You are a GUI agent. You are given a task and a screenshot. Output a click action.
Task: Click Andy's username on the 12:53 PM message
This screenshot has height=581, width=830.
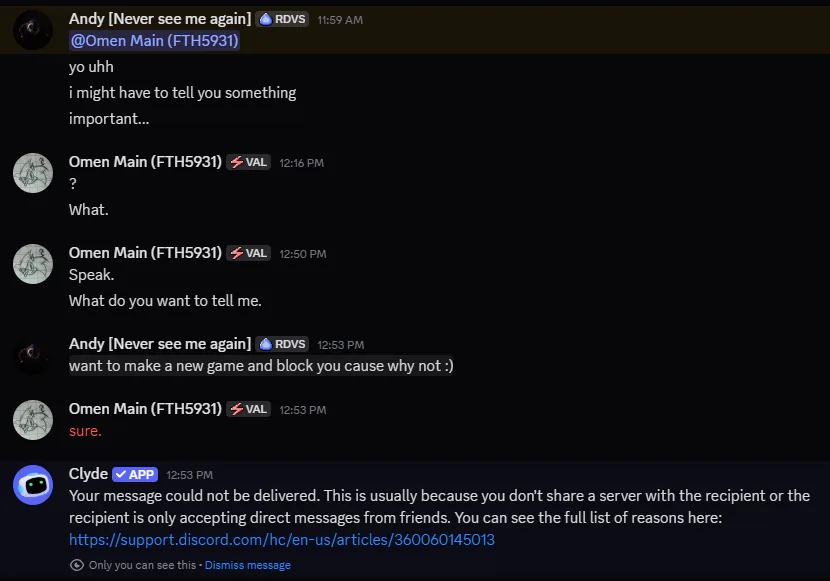(160, 344)
